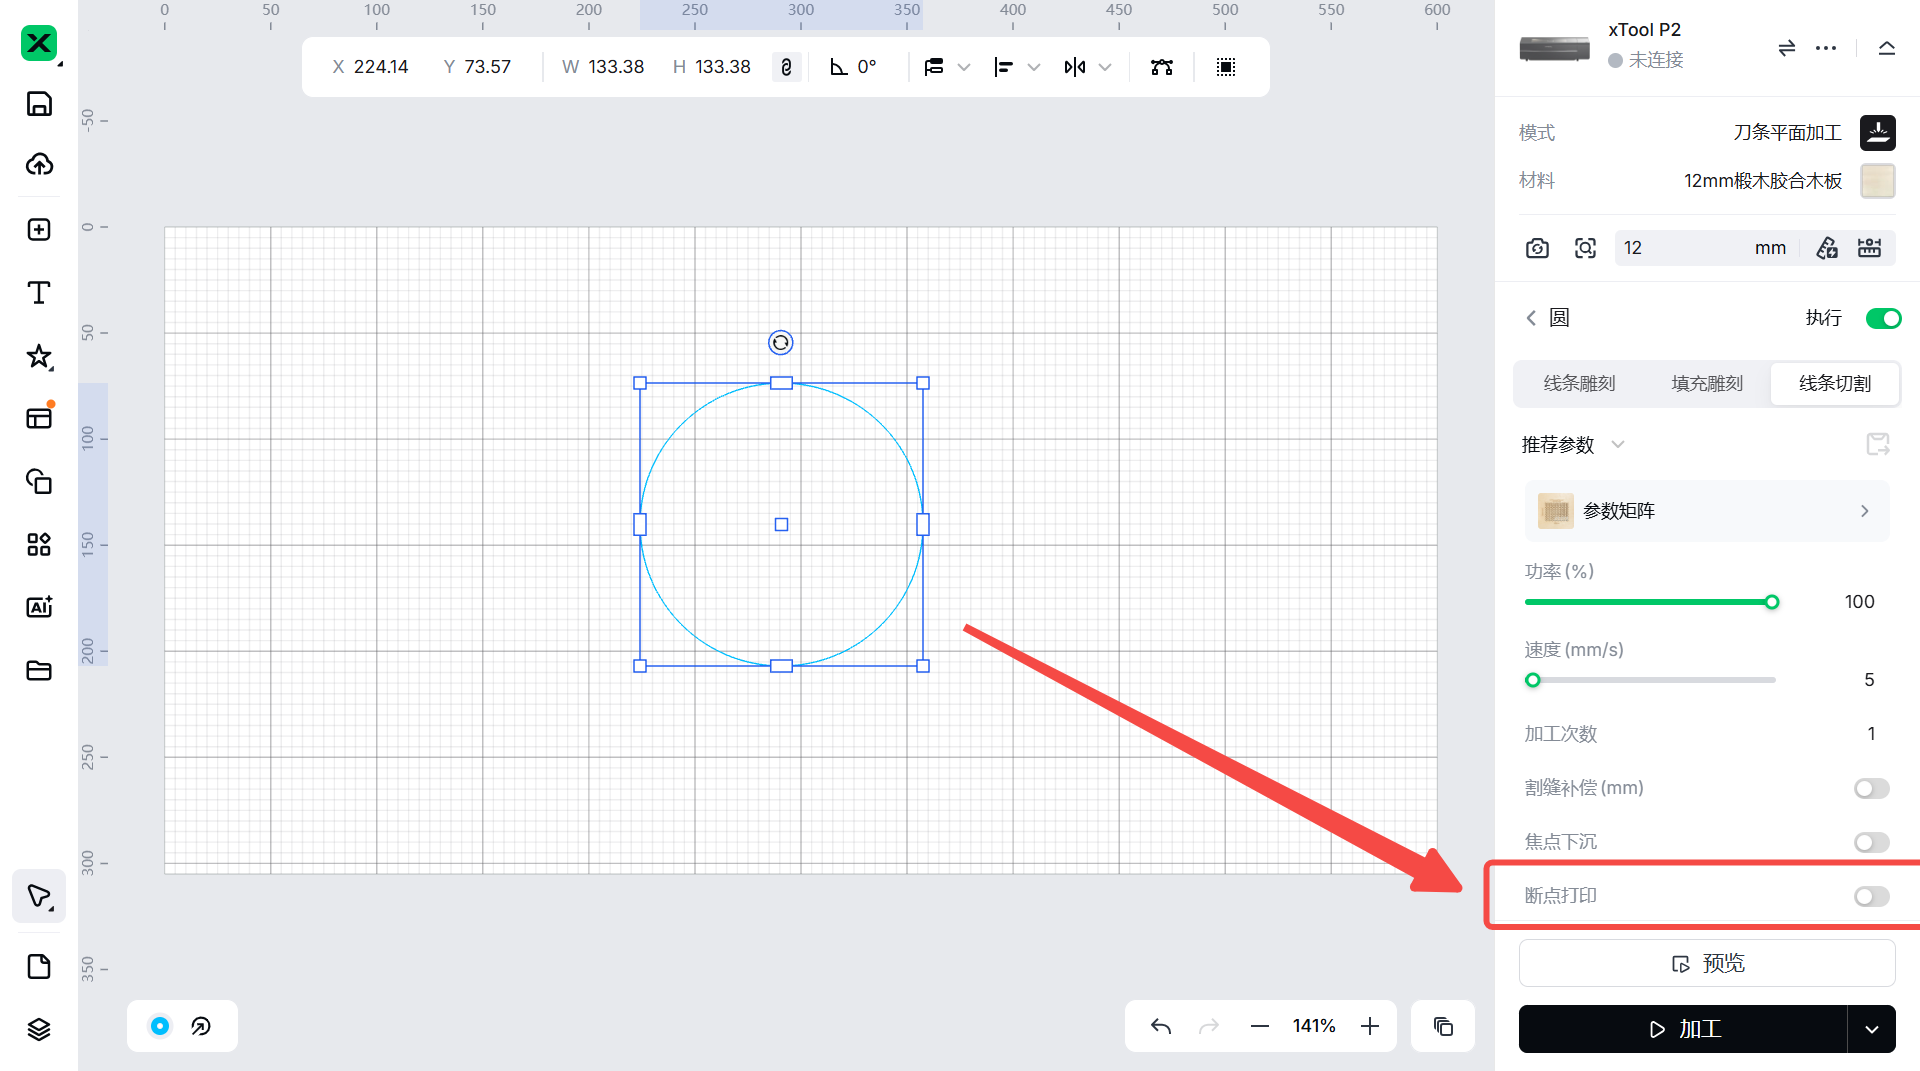Open the layers panel icon
Screen dimensions: 1920x1071
[39, 1029]
